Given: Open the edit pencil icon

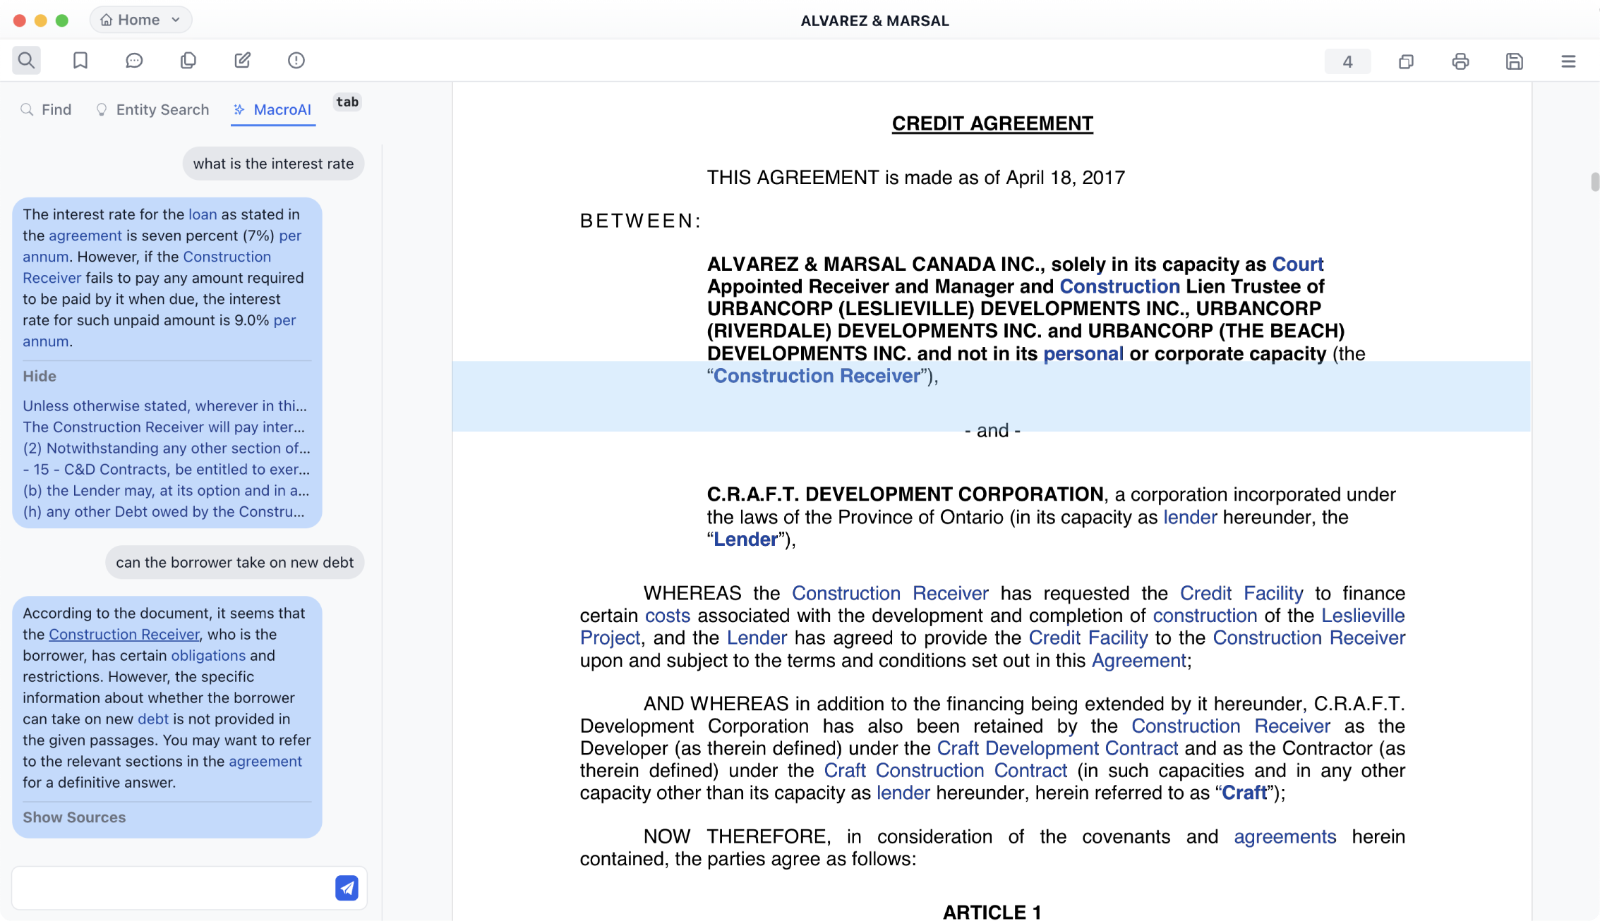Looking at the screenshot, I should [242, 60].
